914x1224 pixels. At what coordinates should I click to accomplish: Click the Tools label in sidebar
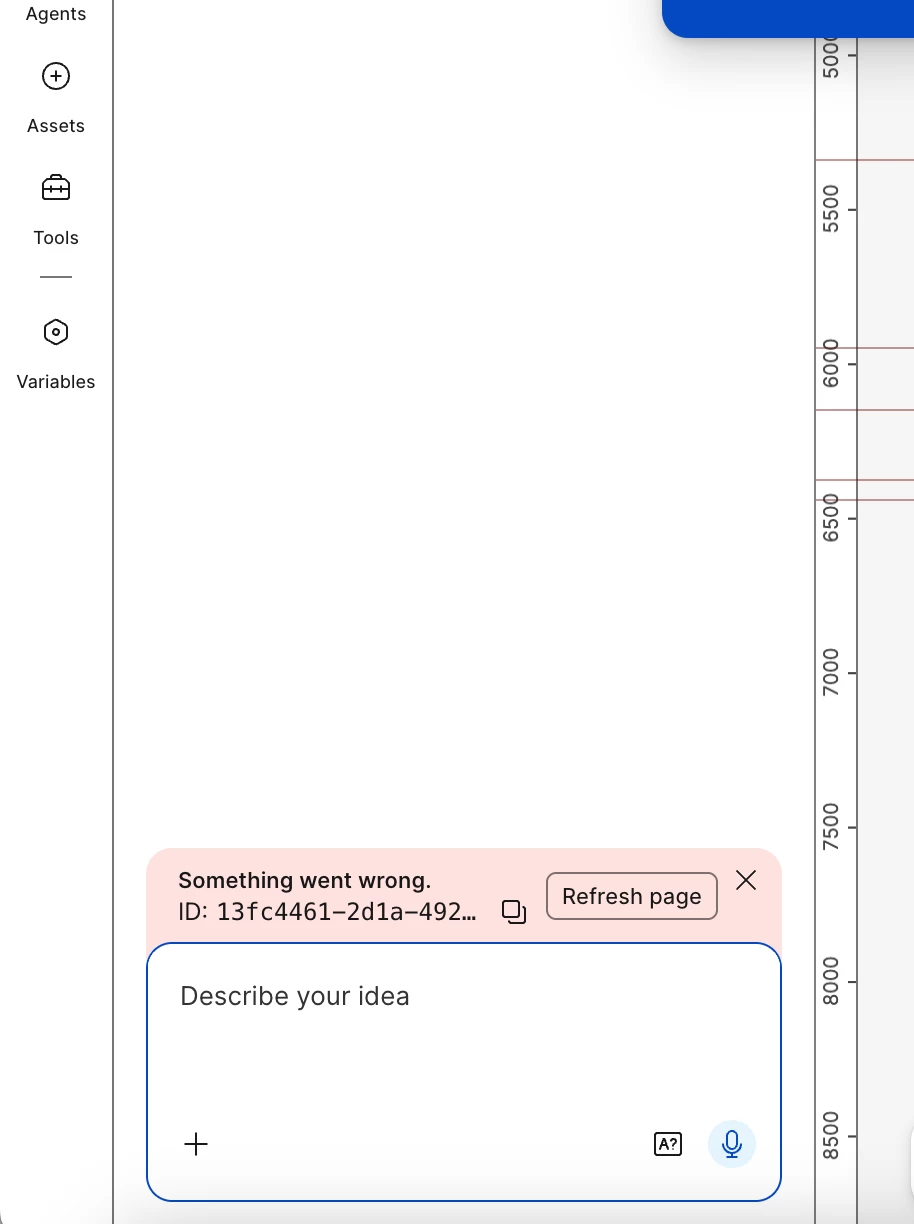click(x=56, y=238)
